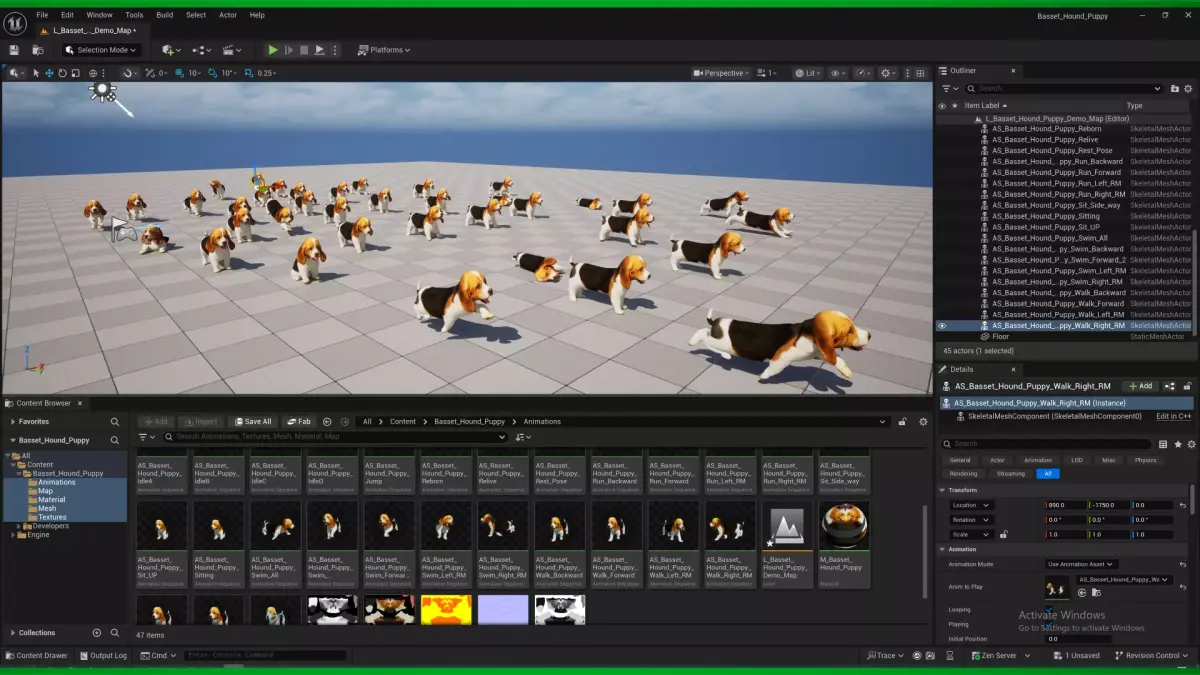Screen dimensions: 1200x675
Task: Expand the Developers folder
Action: (x=19, y=526)
